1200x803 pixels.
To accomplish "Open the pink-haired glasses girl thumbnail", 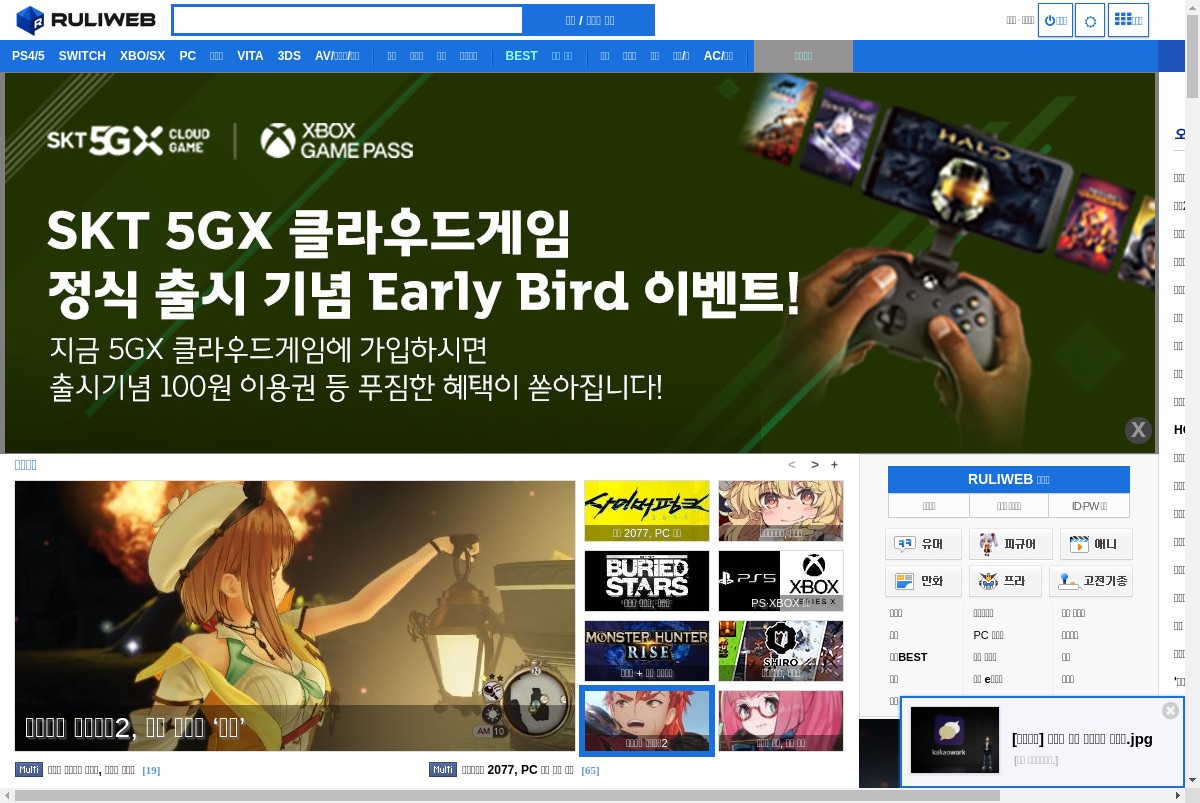I will coord(781,721).
